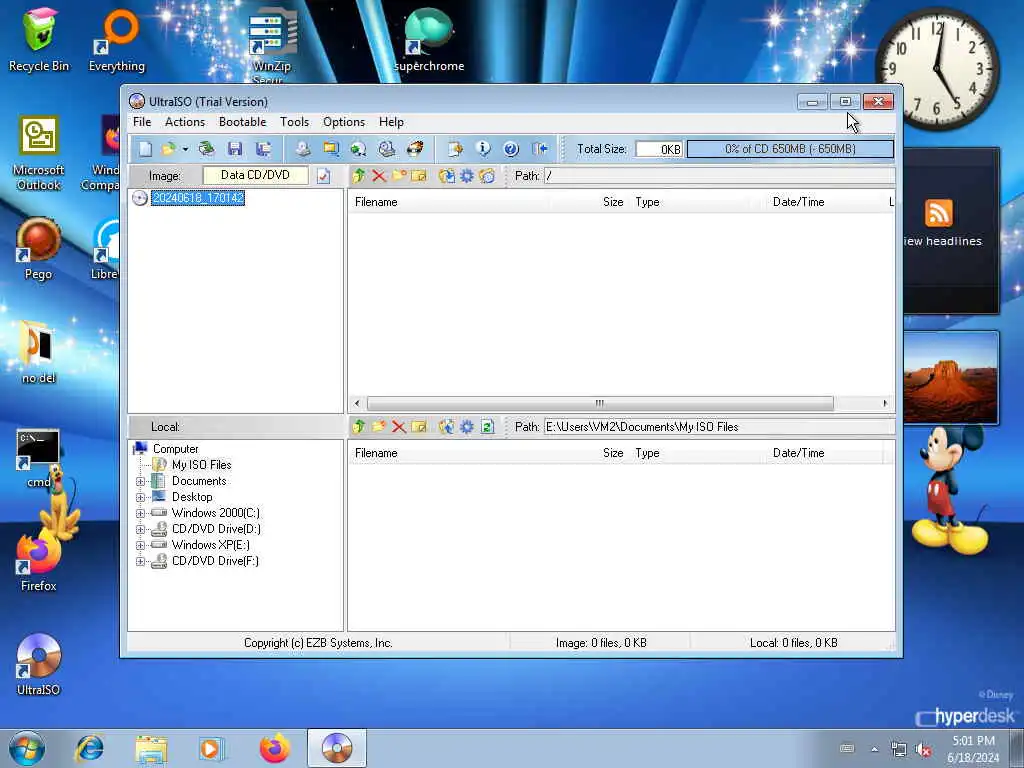The width and height of the screenshot is (1024, 768).
Task: Open the File menu
Action: (142, 122)
